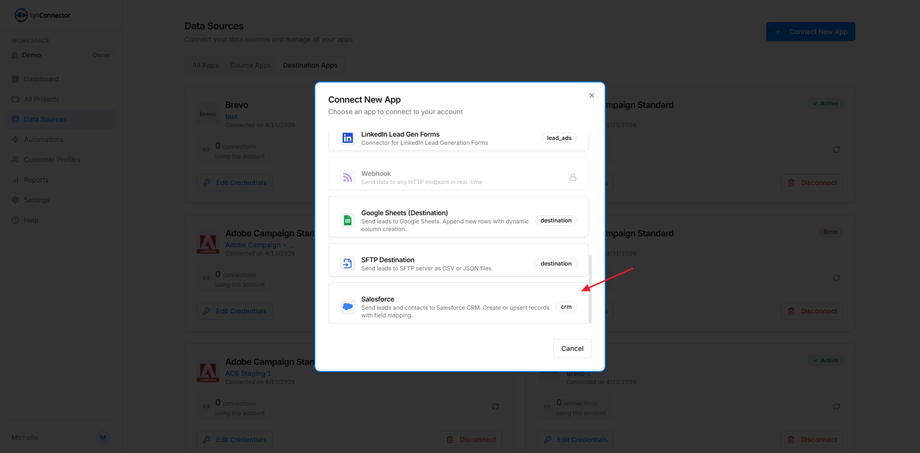Click the Google Sheets icon
The width and height of the screenshot is (920, 453).
(x=347, y=221)
